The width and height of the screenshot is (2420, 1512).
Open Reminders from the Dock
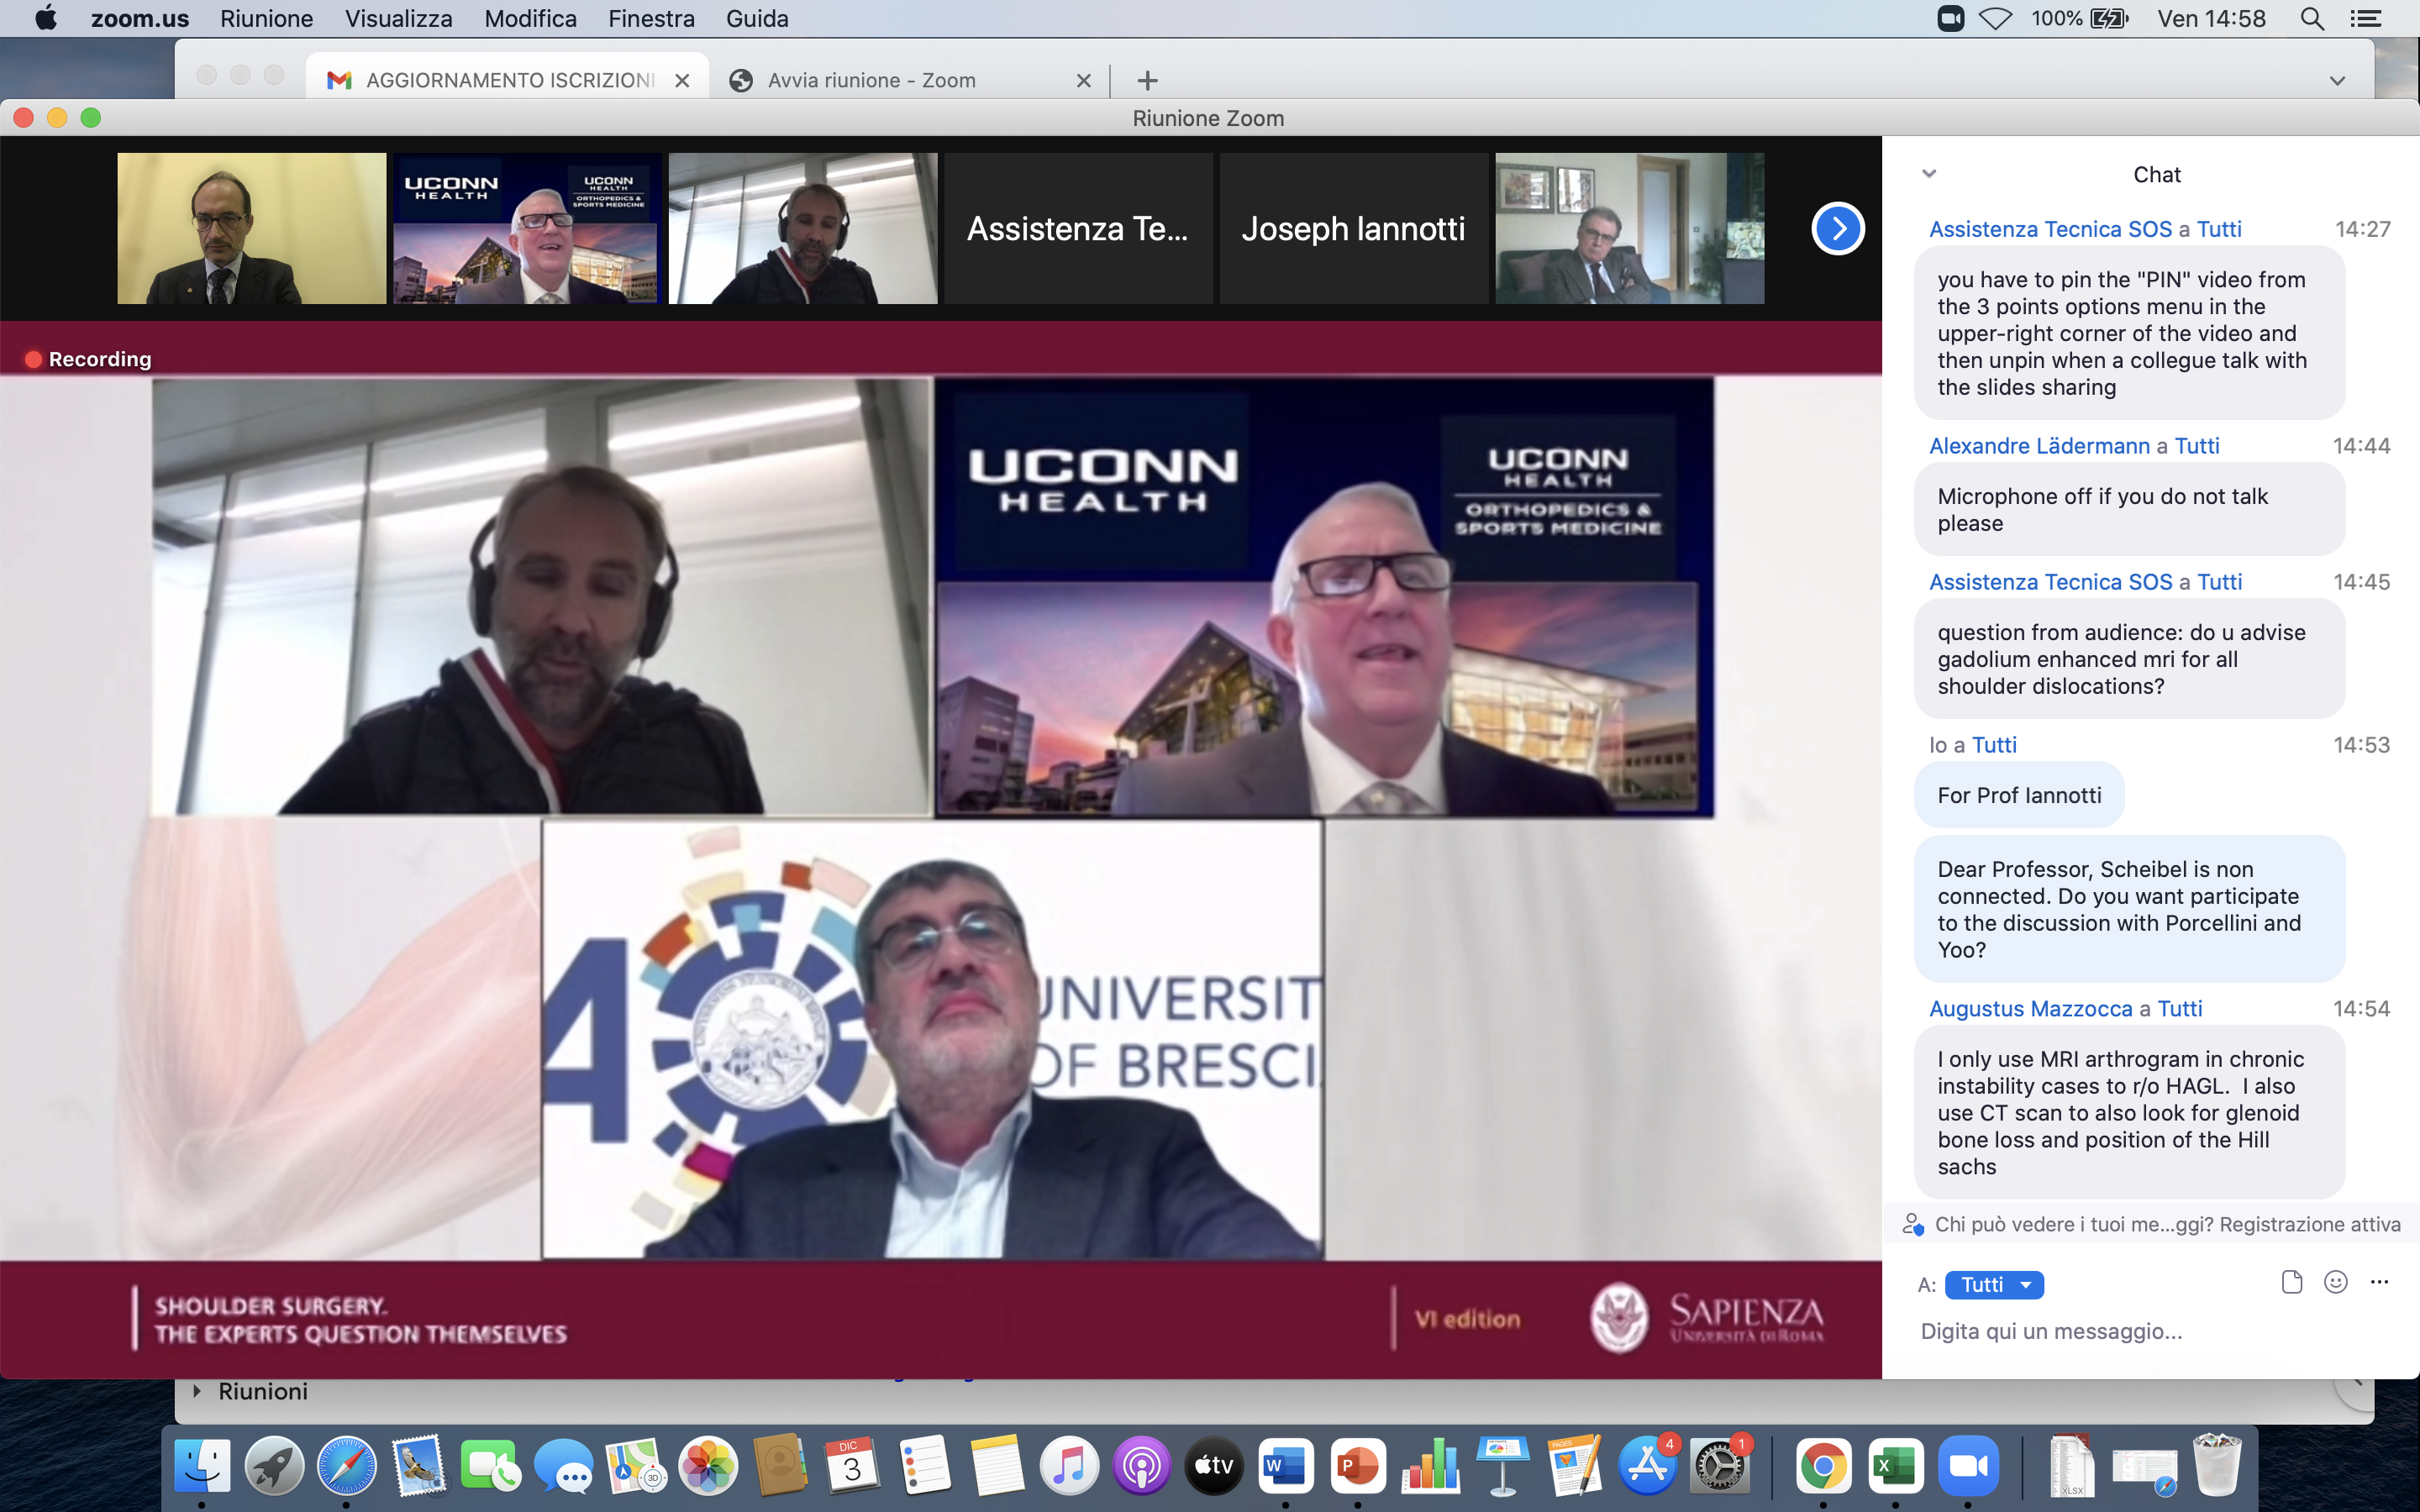[x=925, y=1467]
